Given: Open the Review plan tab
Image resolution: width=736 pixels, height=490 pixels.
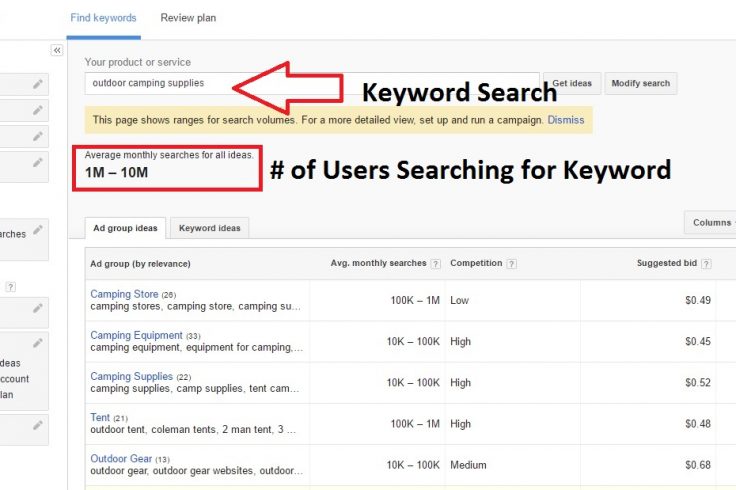Looking at the screenshot, I should point(188,18).
